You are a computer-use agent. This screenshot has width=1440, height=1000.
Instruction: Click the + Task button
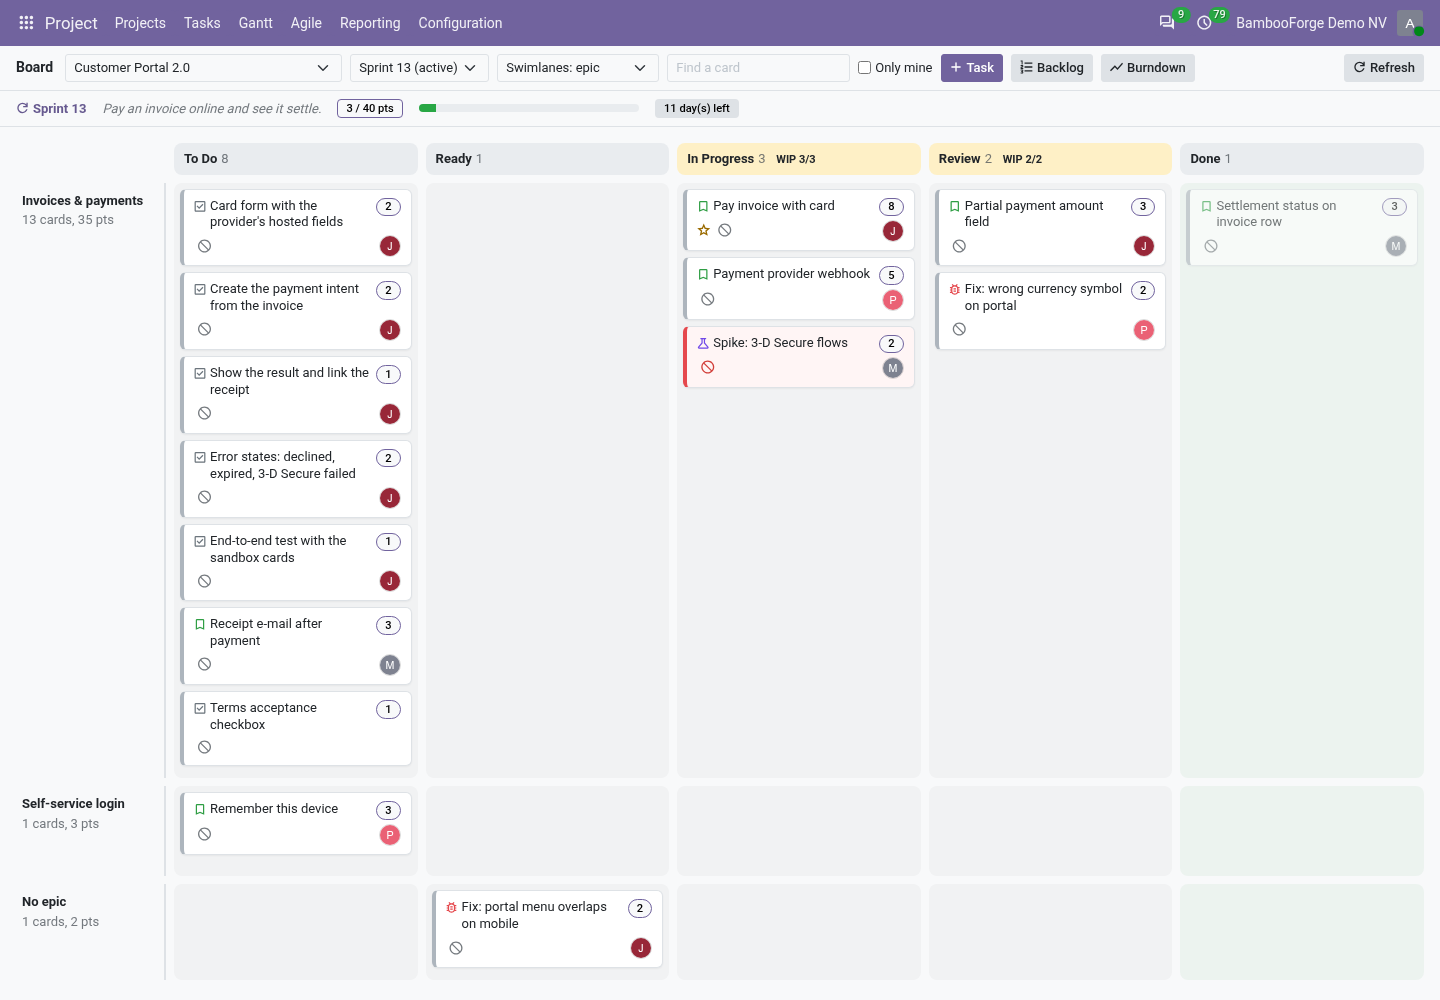coord(972,68)
